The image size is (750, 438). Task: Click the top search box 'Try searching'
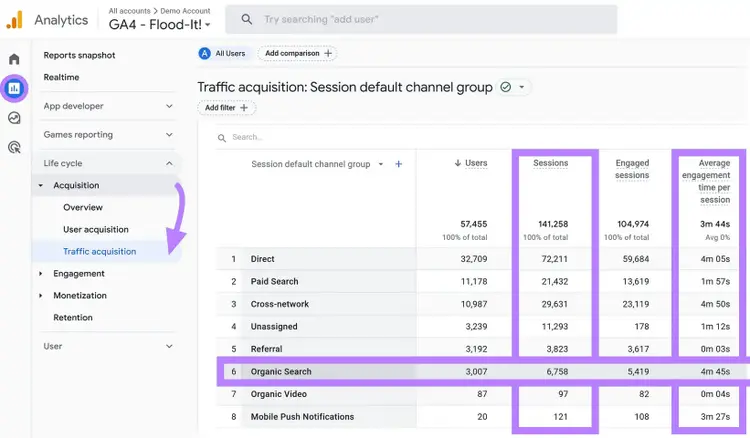tap(421, 19)
